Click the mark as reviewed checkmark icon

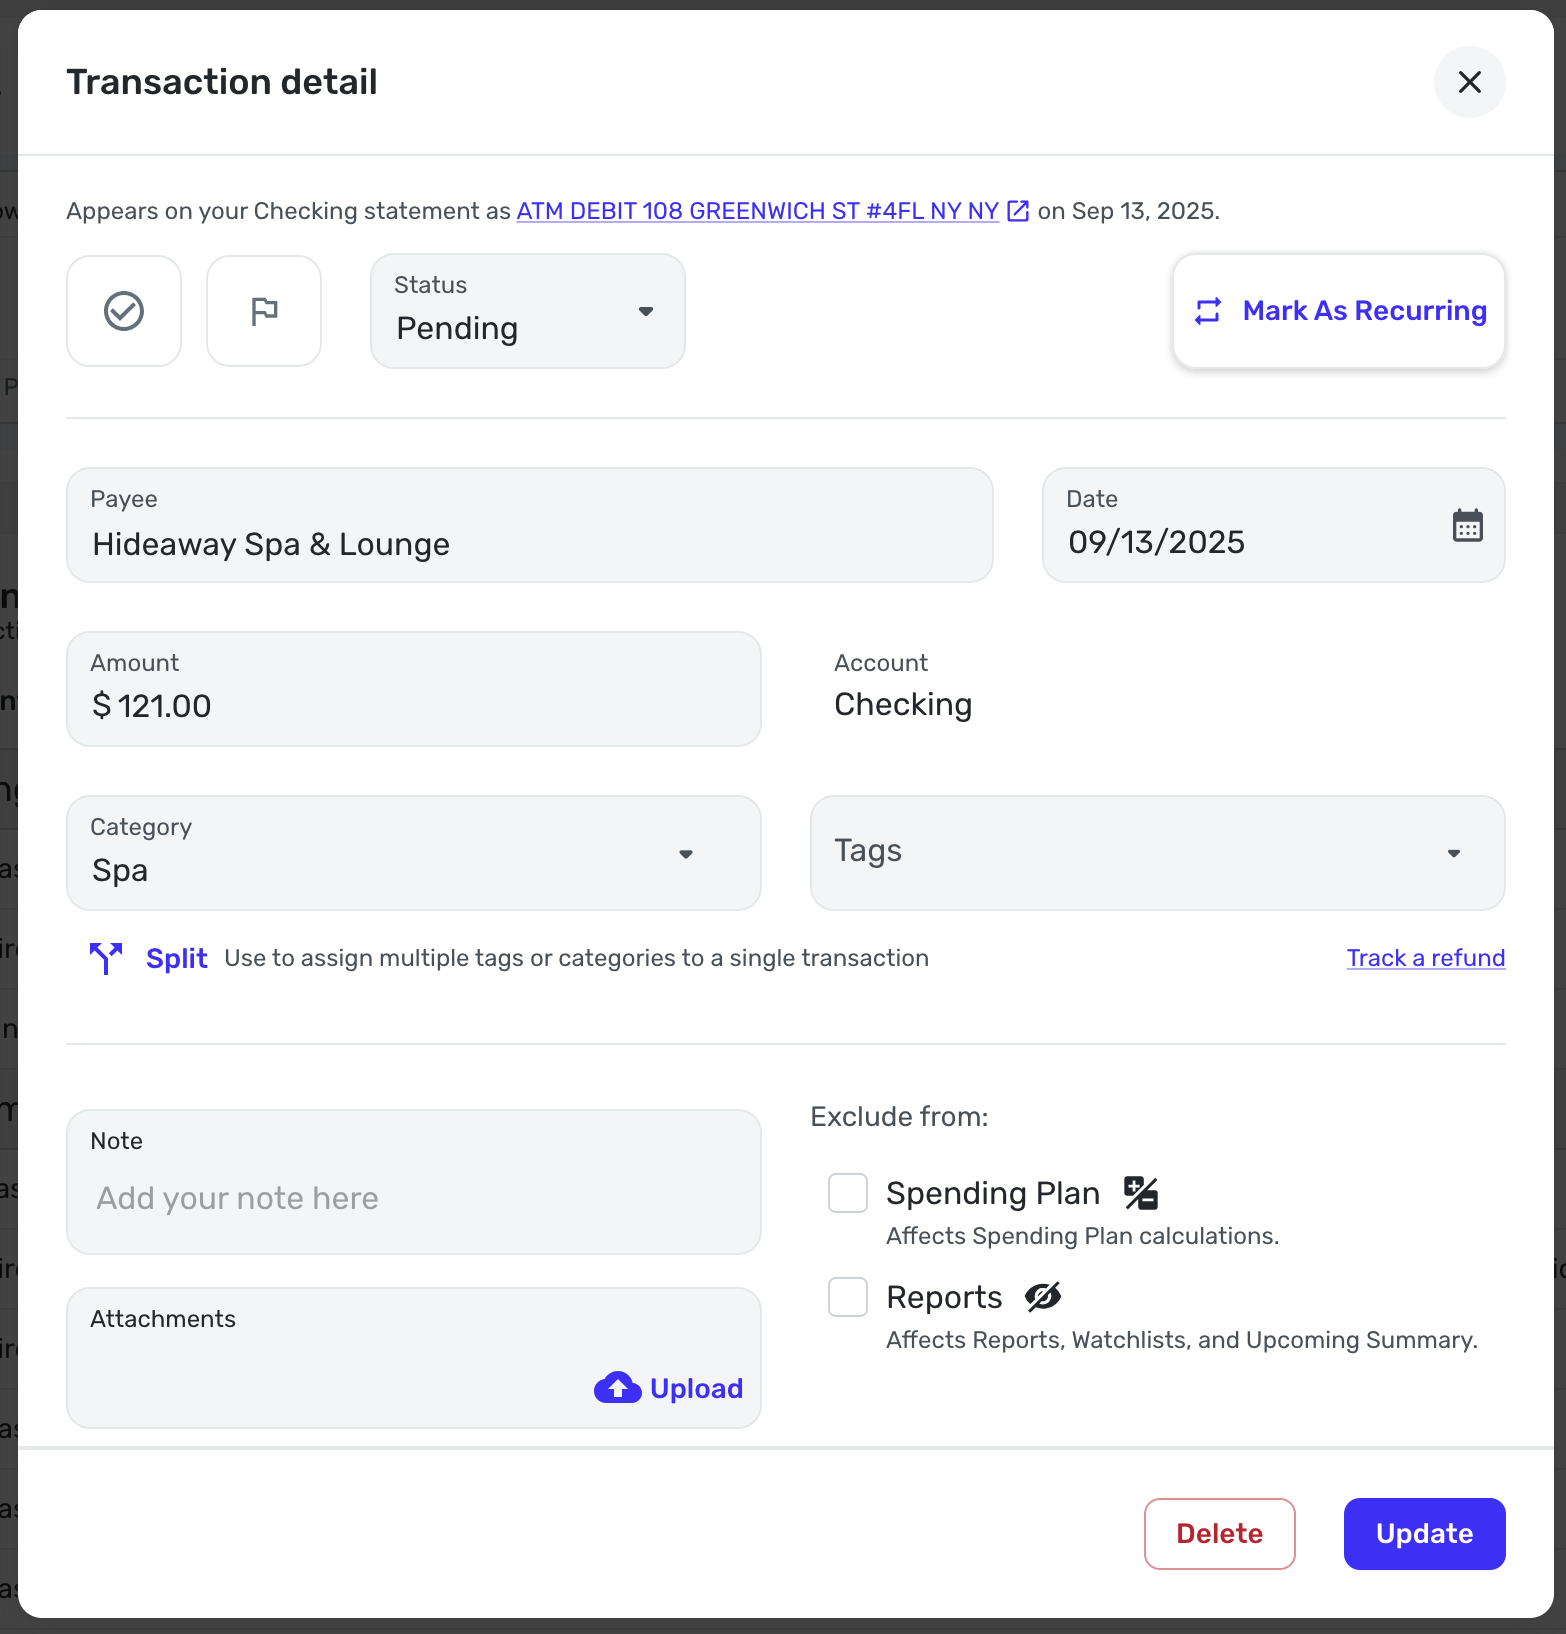124,311
